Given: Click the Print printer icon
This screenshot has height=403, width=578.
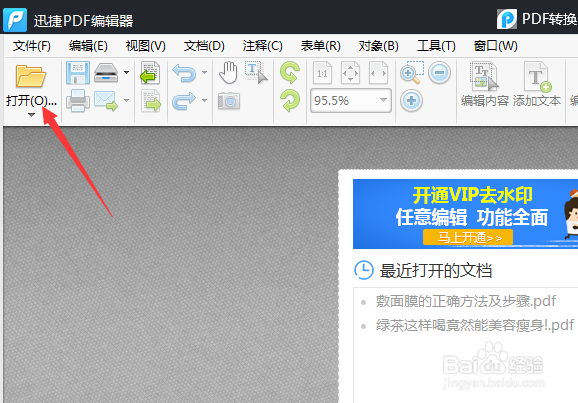Looking at the screenshot, I should [x=78, y=100].
